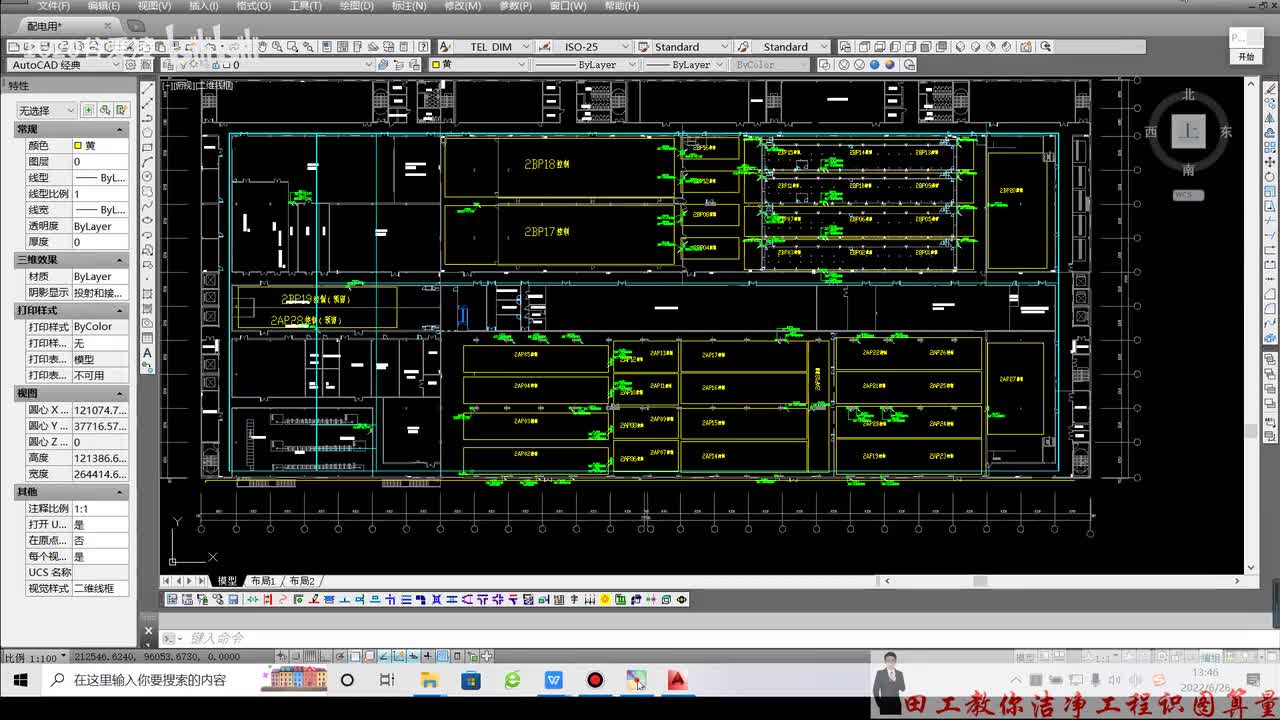The image size is (1280, 720).
Task: Open the AutoCAD app in taskbar
Action: (x=678, y=680)
